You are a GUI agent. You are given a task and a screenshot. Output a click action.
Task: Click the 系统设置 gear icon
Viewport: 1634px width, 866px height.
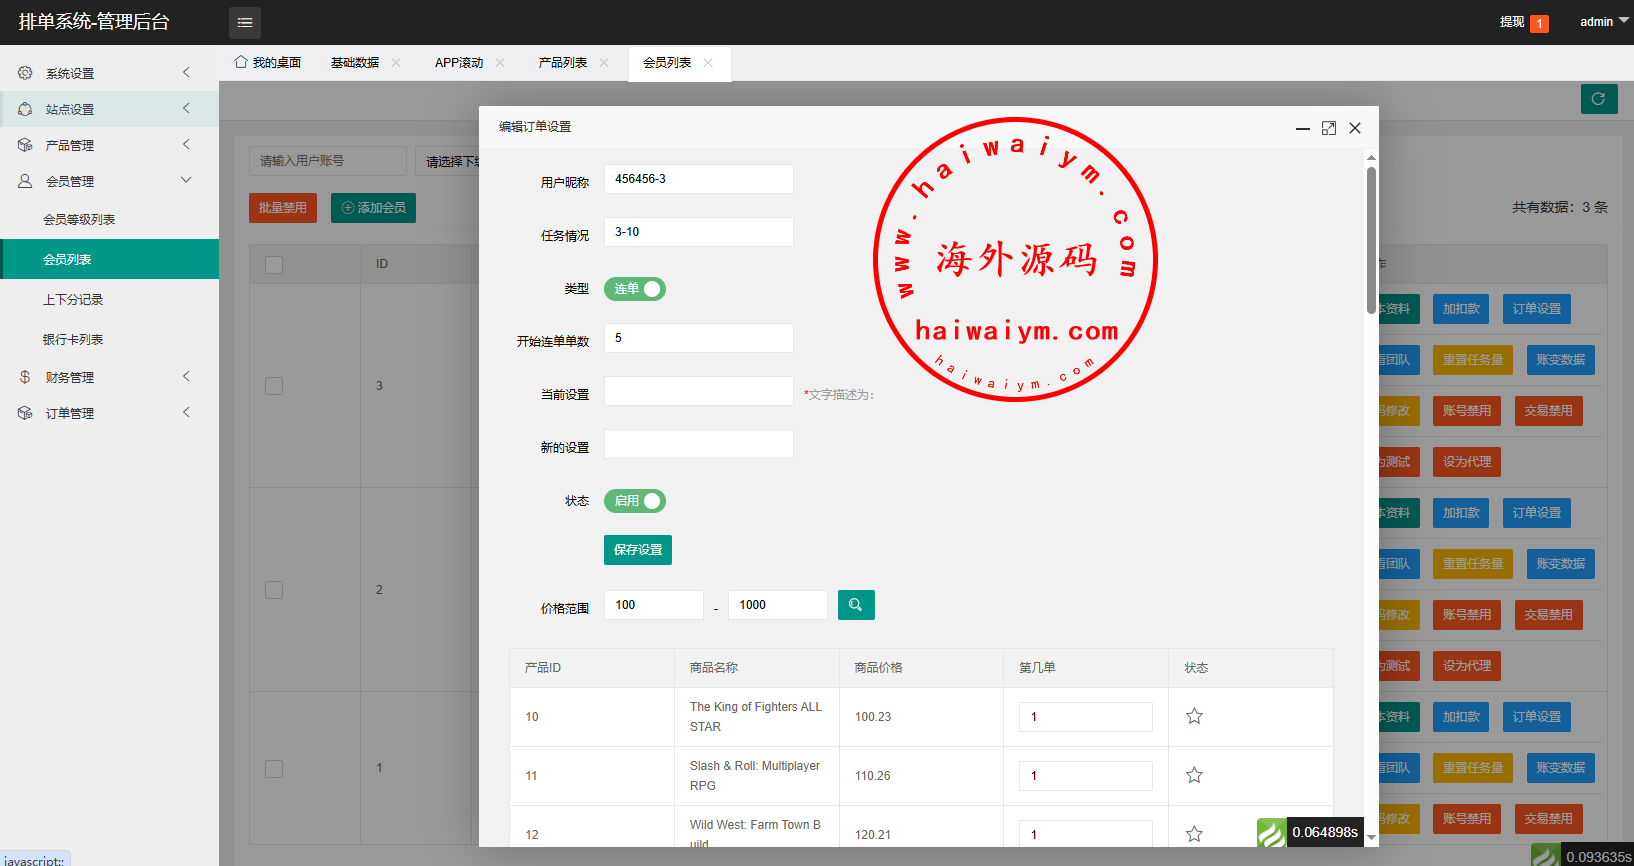point(25,73)
